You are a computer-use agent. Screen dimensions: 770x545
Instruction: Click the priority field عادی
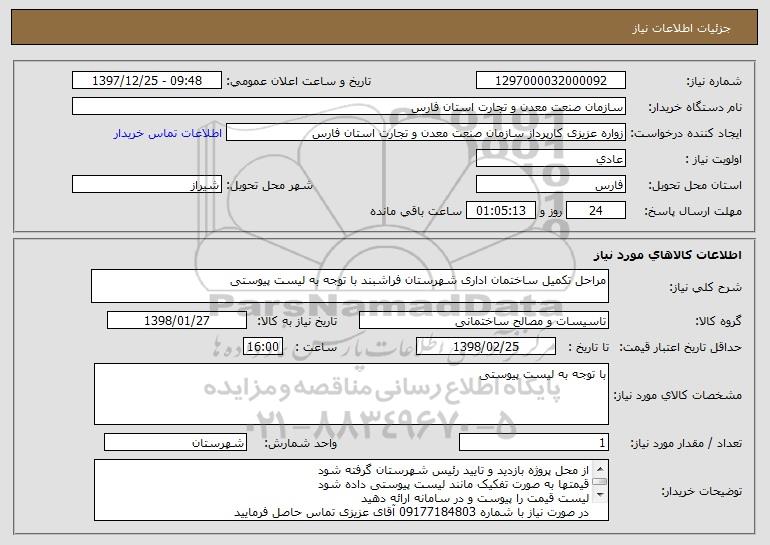tap(550, 159)
